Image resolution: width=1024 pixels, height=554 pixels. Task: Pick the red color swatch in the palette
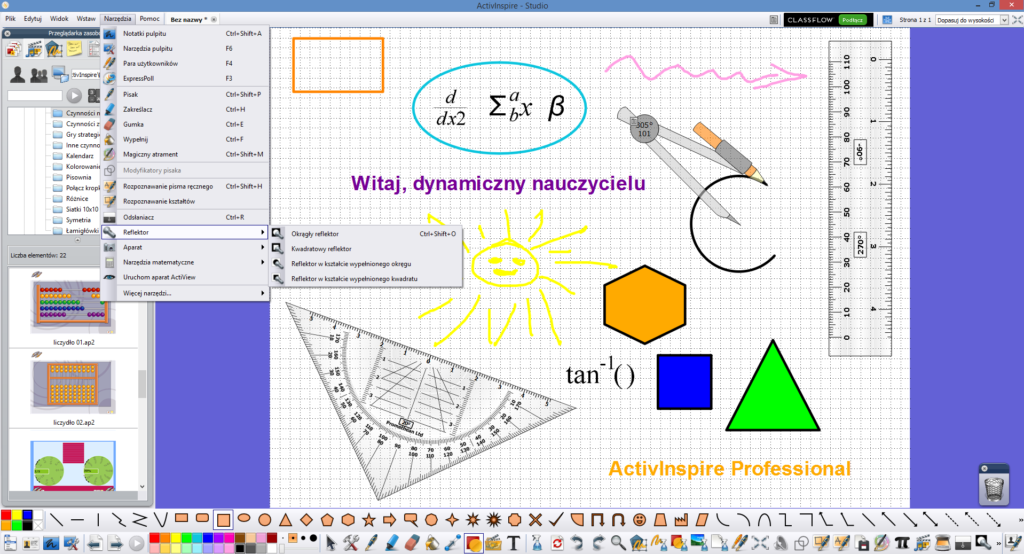(155, 537)
